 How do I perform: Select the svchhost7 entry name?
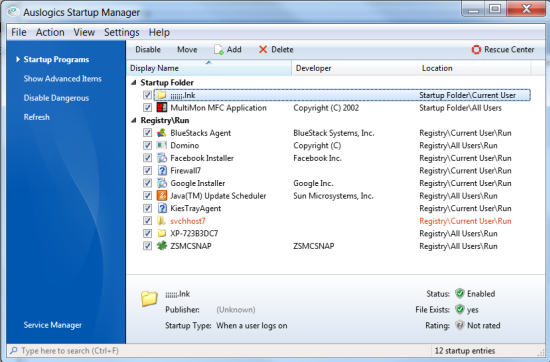coord(188,221)
